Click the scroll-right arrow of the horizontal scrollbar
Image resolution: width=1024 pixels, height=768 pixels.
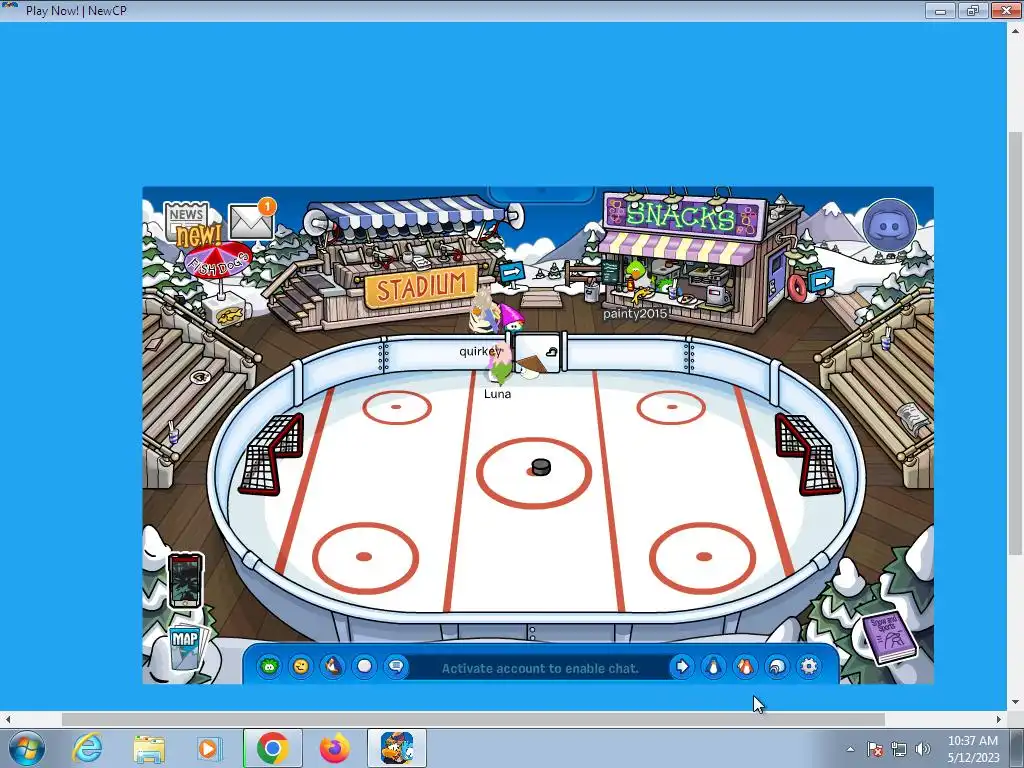[999, 719]
